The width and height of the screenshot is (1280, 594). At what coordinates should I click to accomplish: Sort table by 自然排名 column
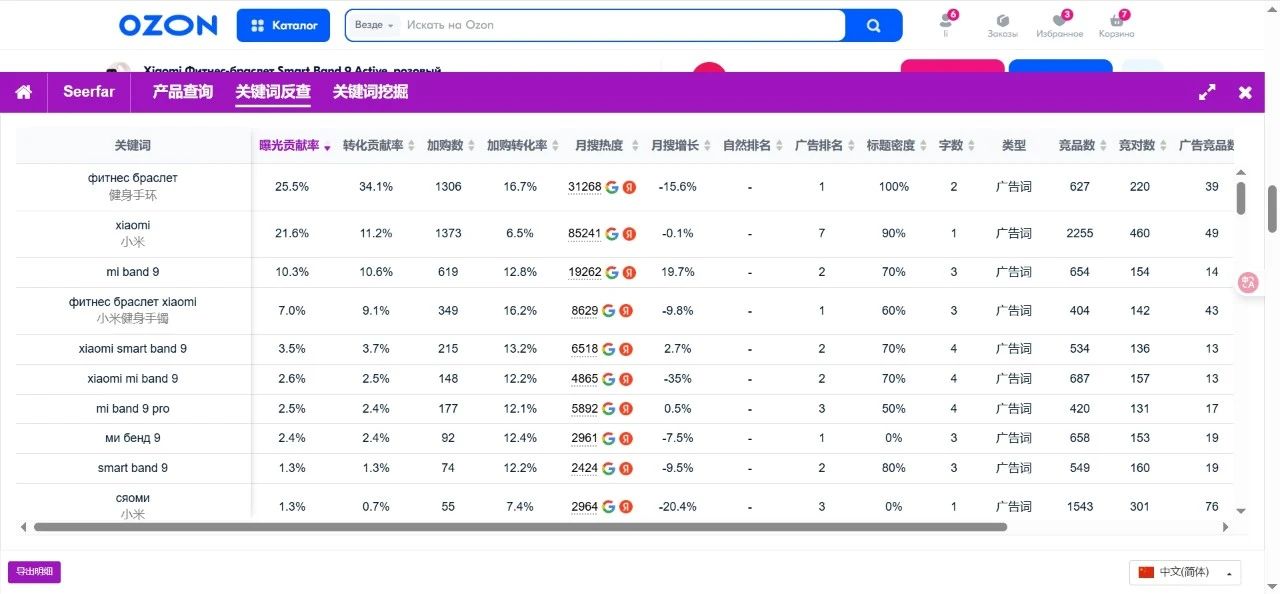(x=753, y=146)
